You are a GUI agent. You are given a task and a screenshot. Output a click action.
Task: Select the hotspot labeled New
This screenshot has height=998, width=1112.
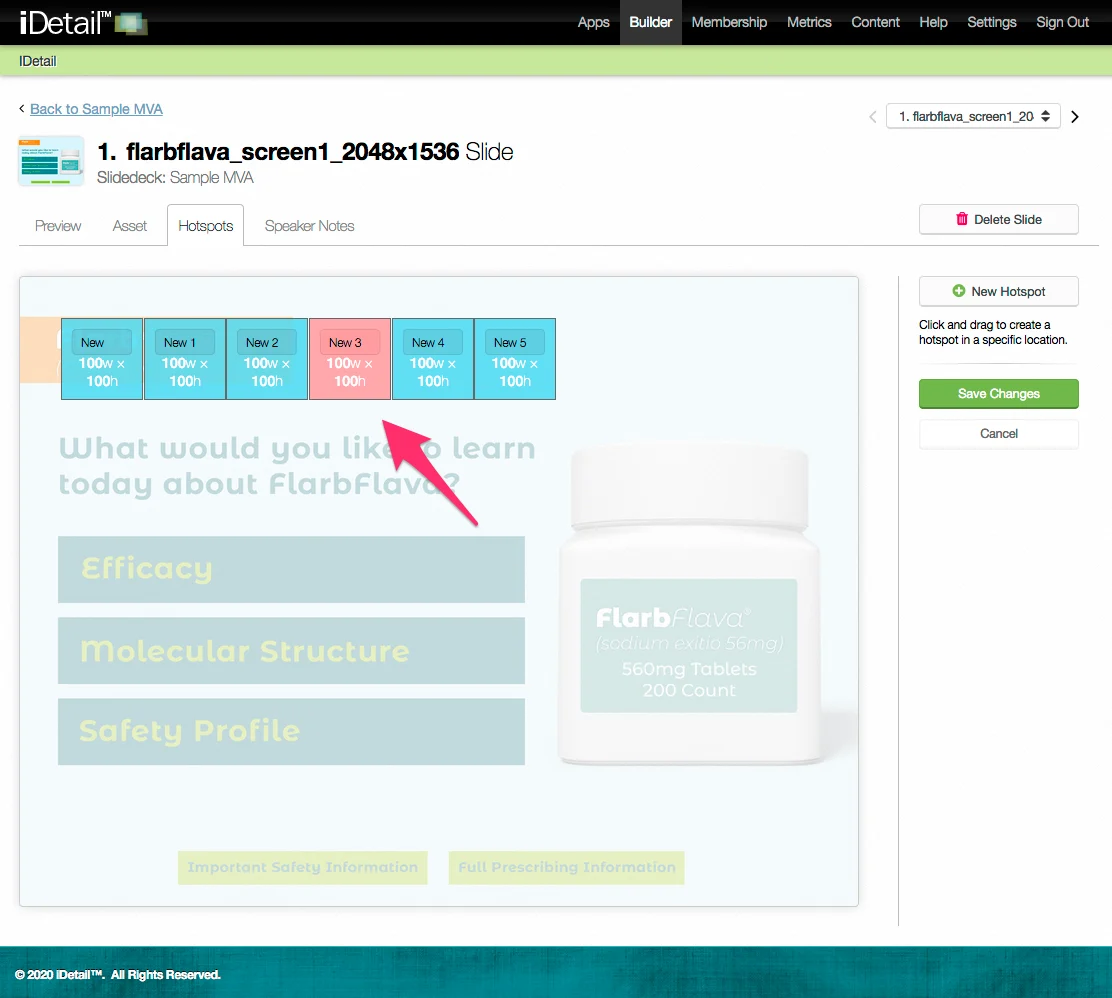(x=102, y=359)
